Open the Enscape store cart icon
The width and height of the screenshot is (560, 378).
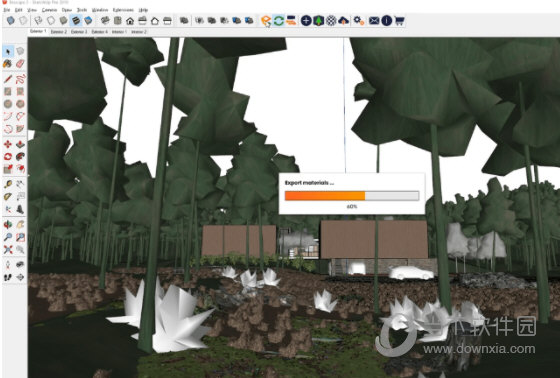pyautogui.click(x=399, y=21)
